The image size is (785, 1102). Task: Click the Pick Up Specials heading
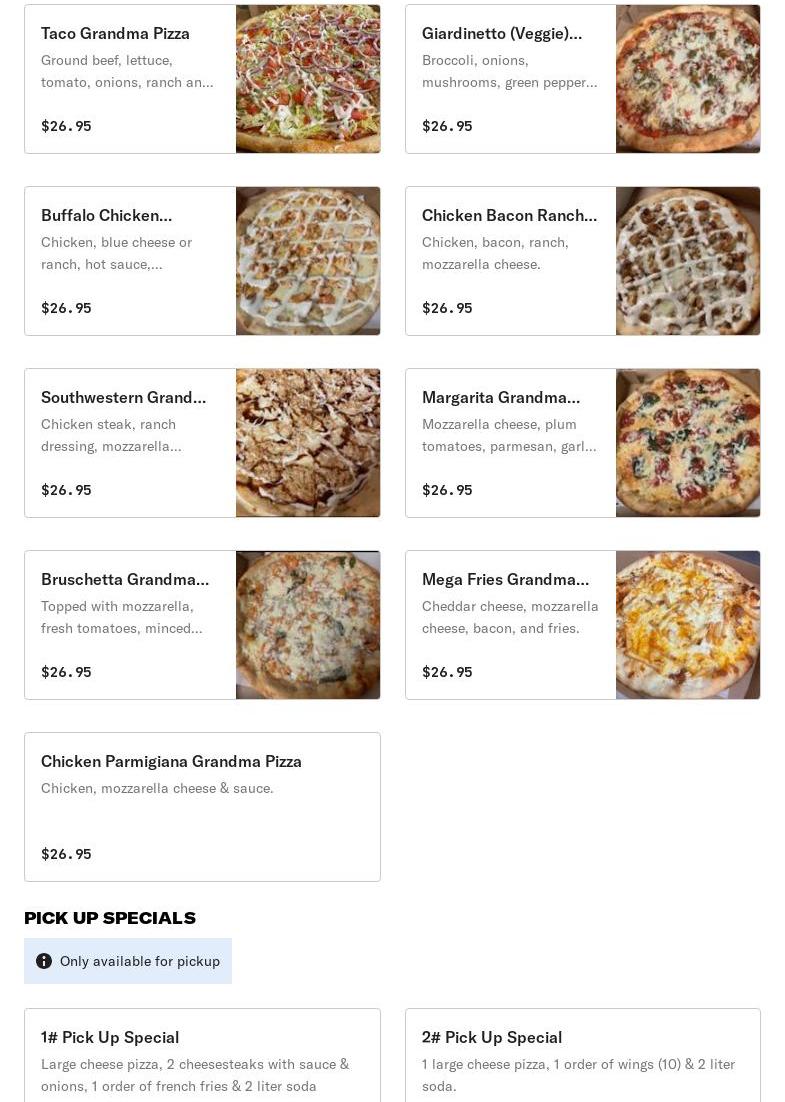[x=110, y=918]
